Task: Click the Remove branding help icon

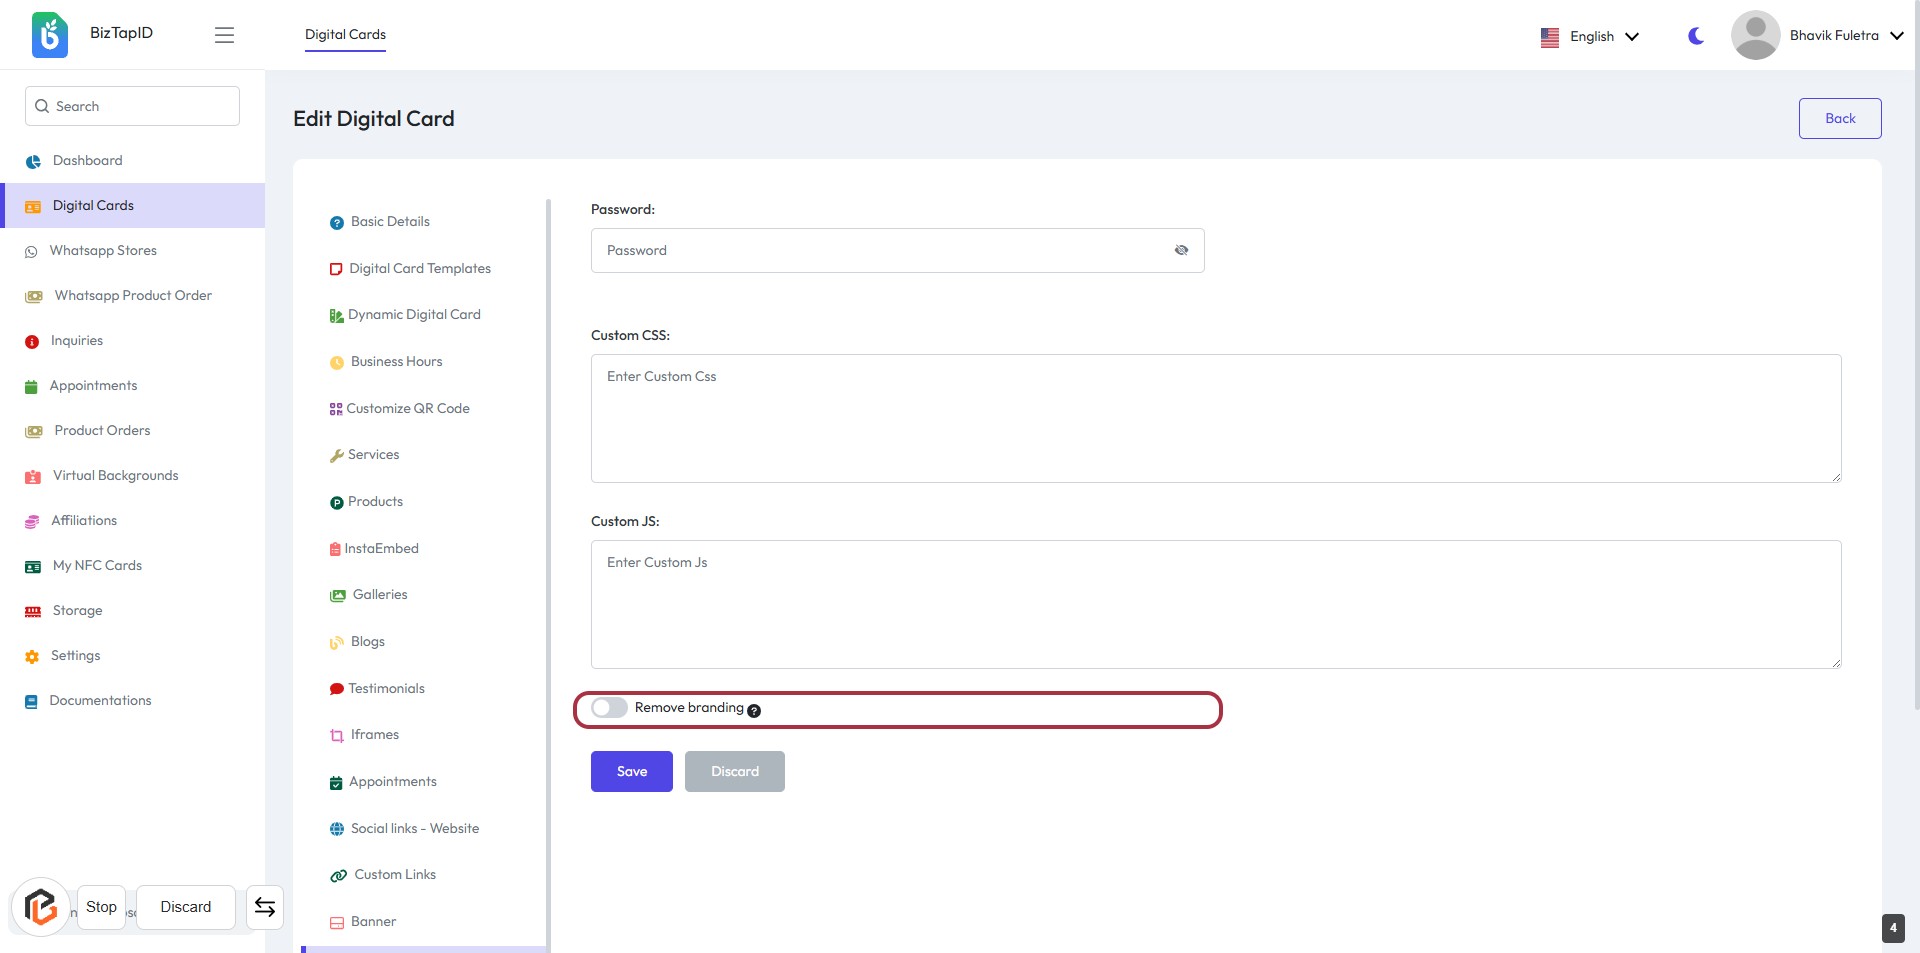Action: 754,710
